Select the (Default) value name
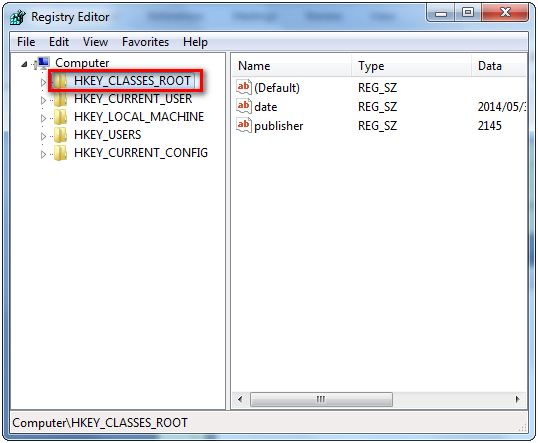 (277, 88)
